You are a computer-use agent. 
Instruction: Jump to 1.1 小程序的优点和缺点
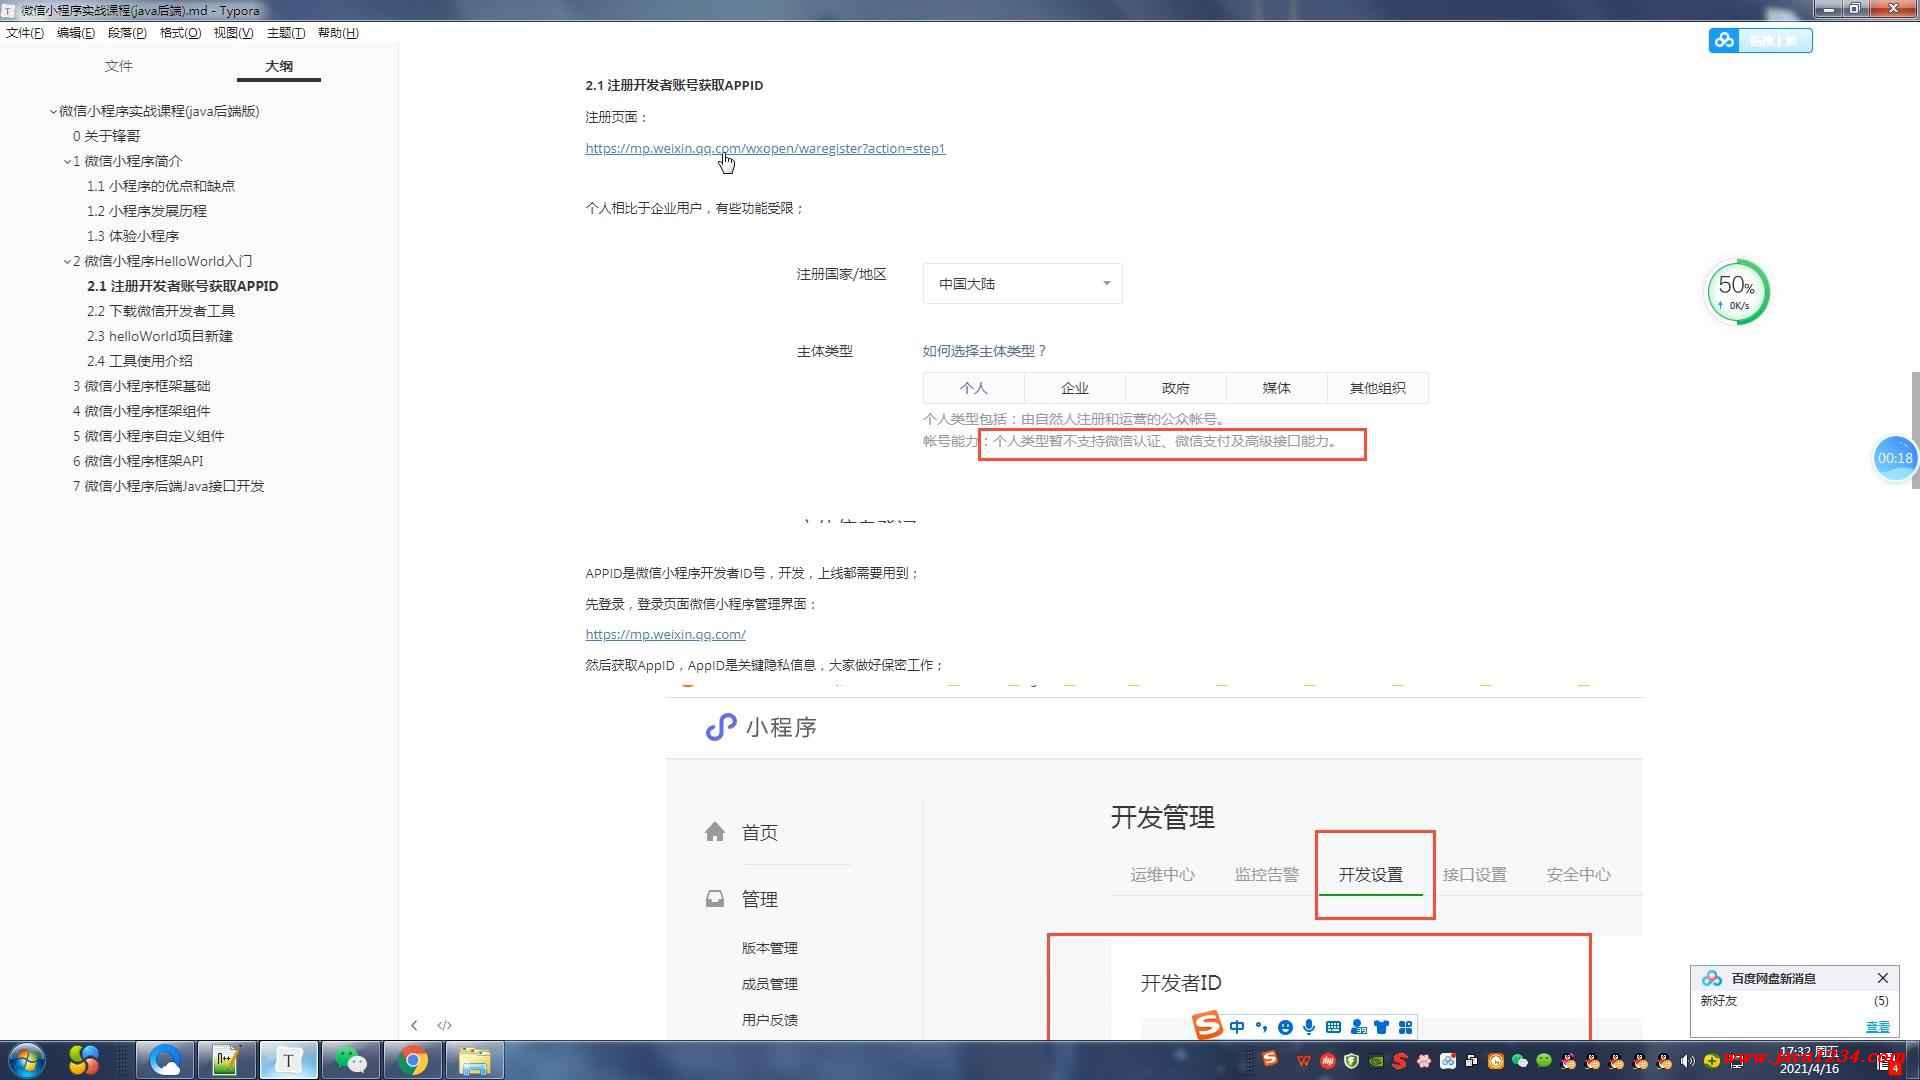tap(161, 186)
